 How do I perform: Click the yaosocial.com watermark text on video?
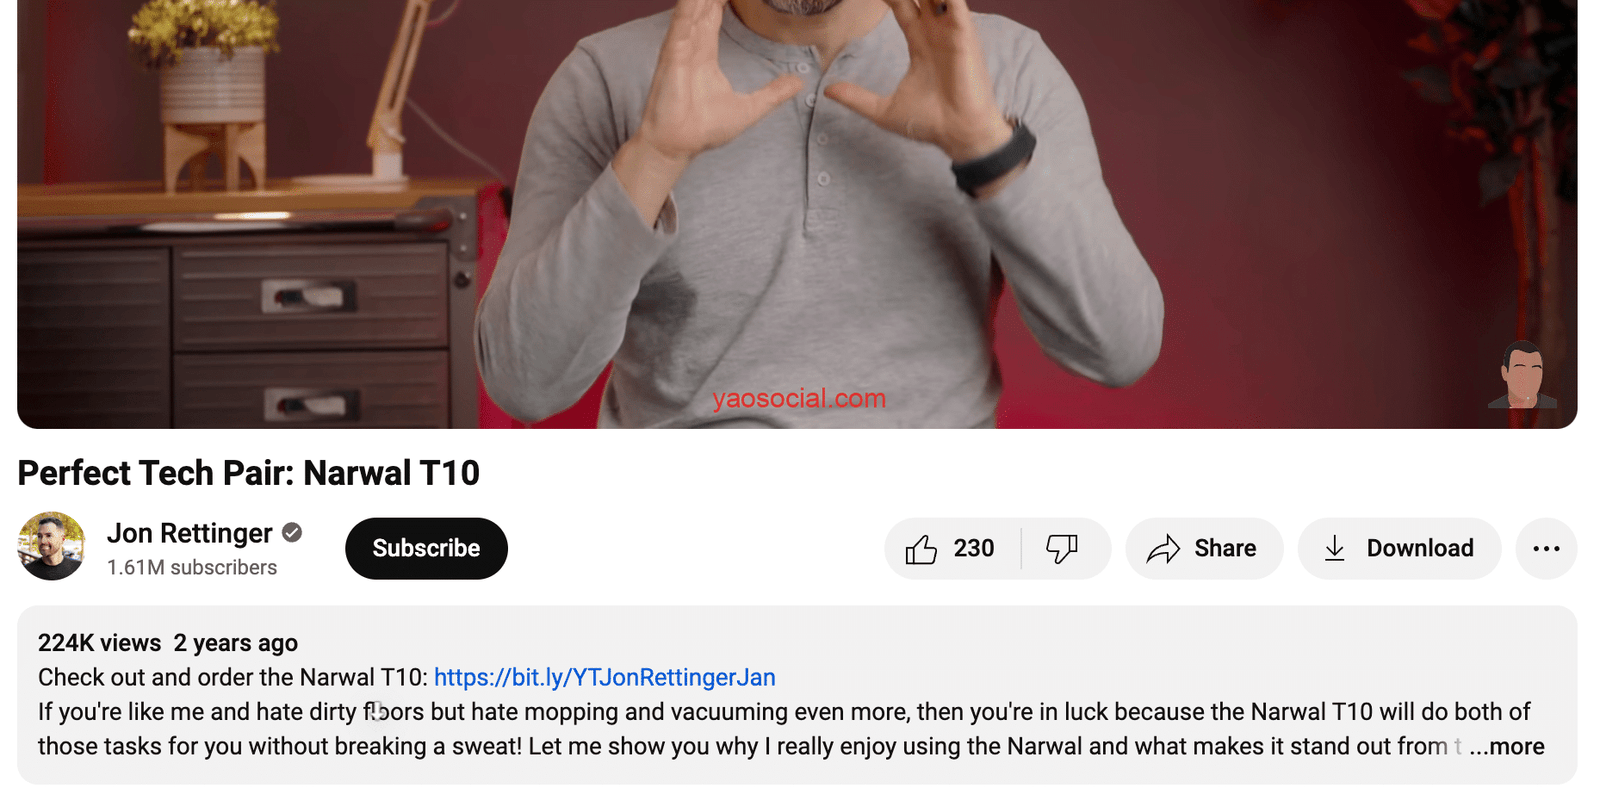pos(799,399)
